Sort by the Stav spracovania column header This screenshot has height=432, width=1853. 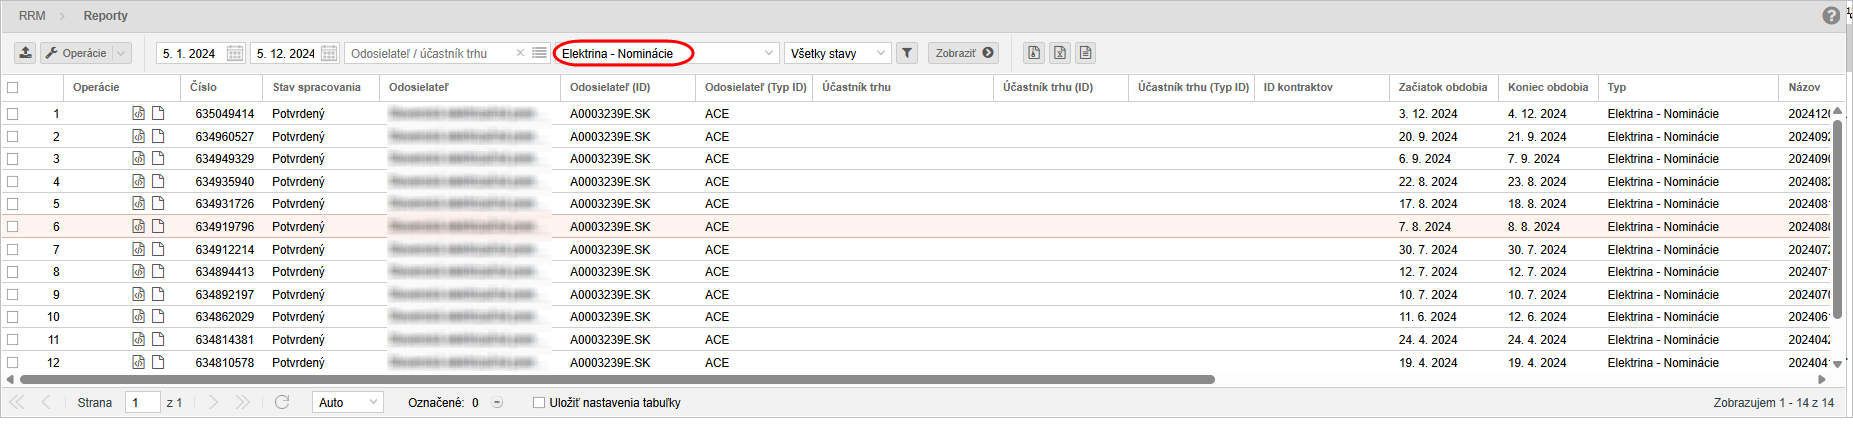pyautogui.click(x=316, y=88)
